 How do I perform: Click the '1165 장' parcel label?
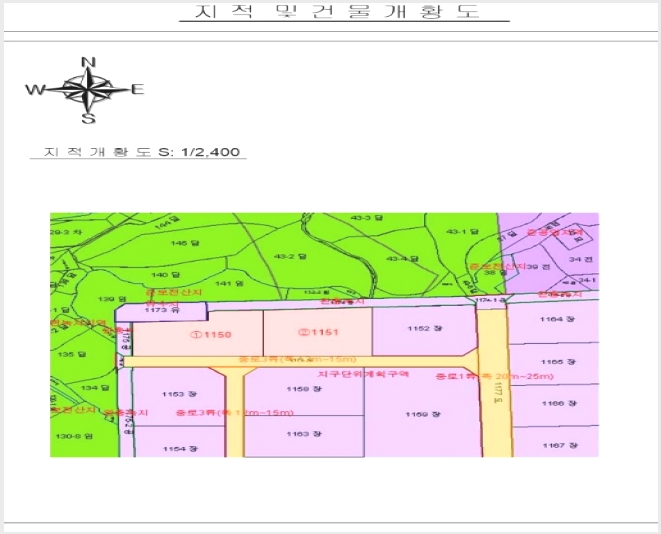(558, 362)
